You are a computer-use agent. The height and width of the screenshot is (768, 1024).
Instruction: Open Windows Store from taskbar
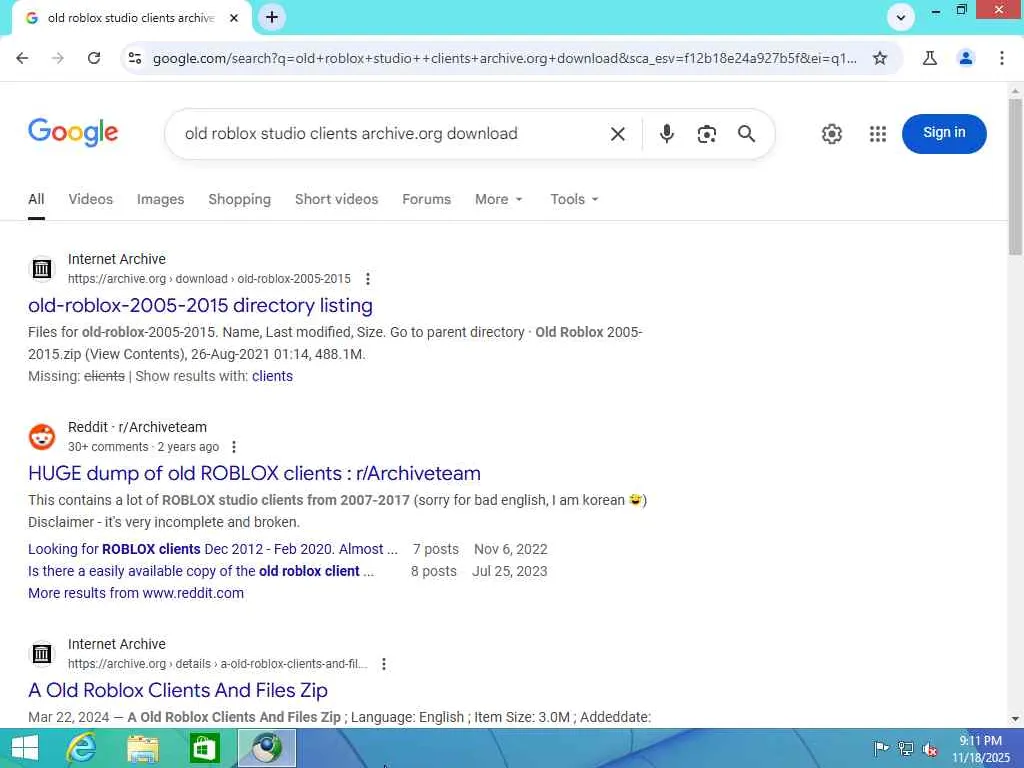pyautogui.click(x=204, y=748)
